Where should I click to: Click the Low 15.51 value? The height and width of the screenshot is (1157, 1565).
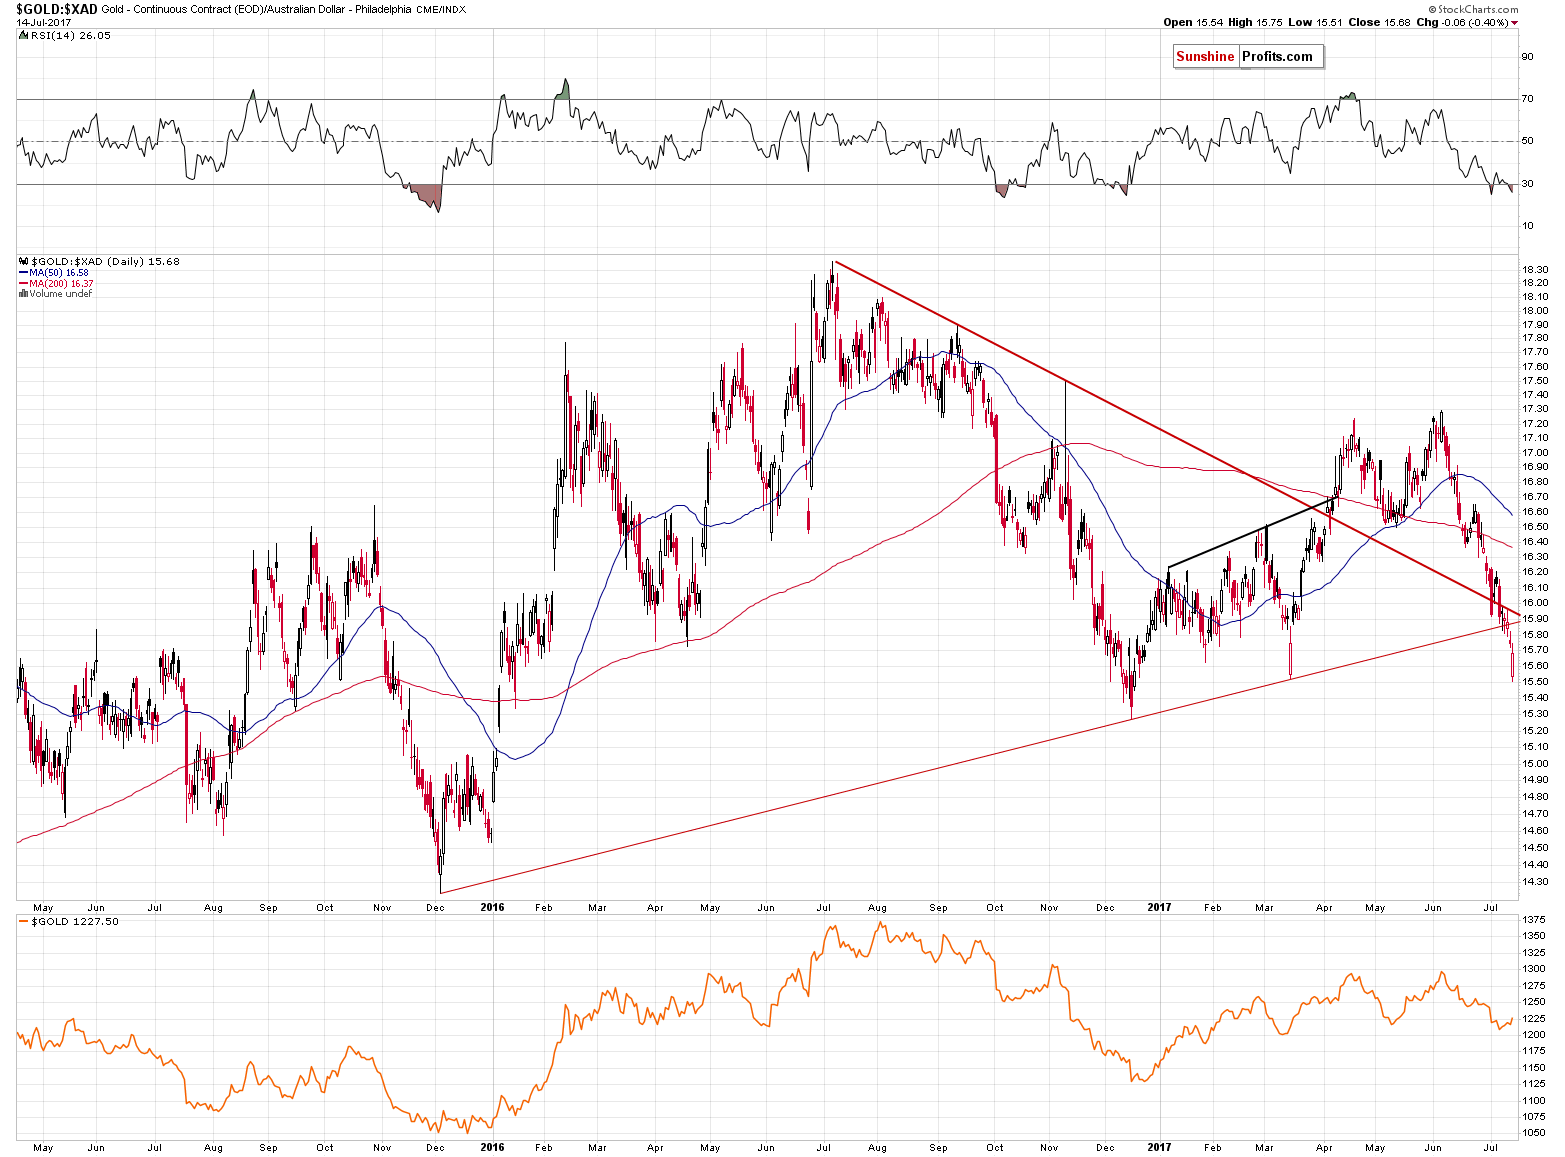(1317, 22)
